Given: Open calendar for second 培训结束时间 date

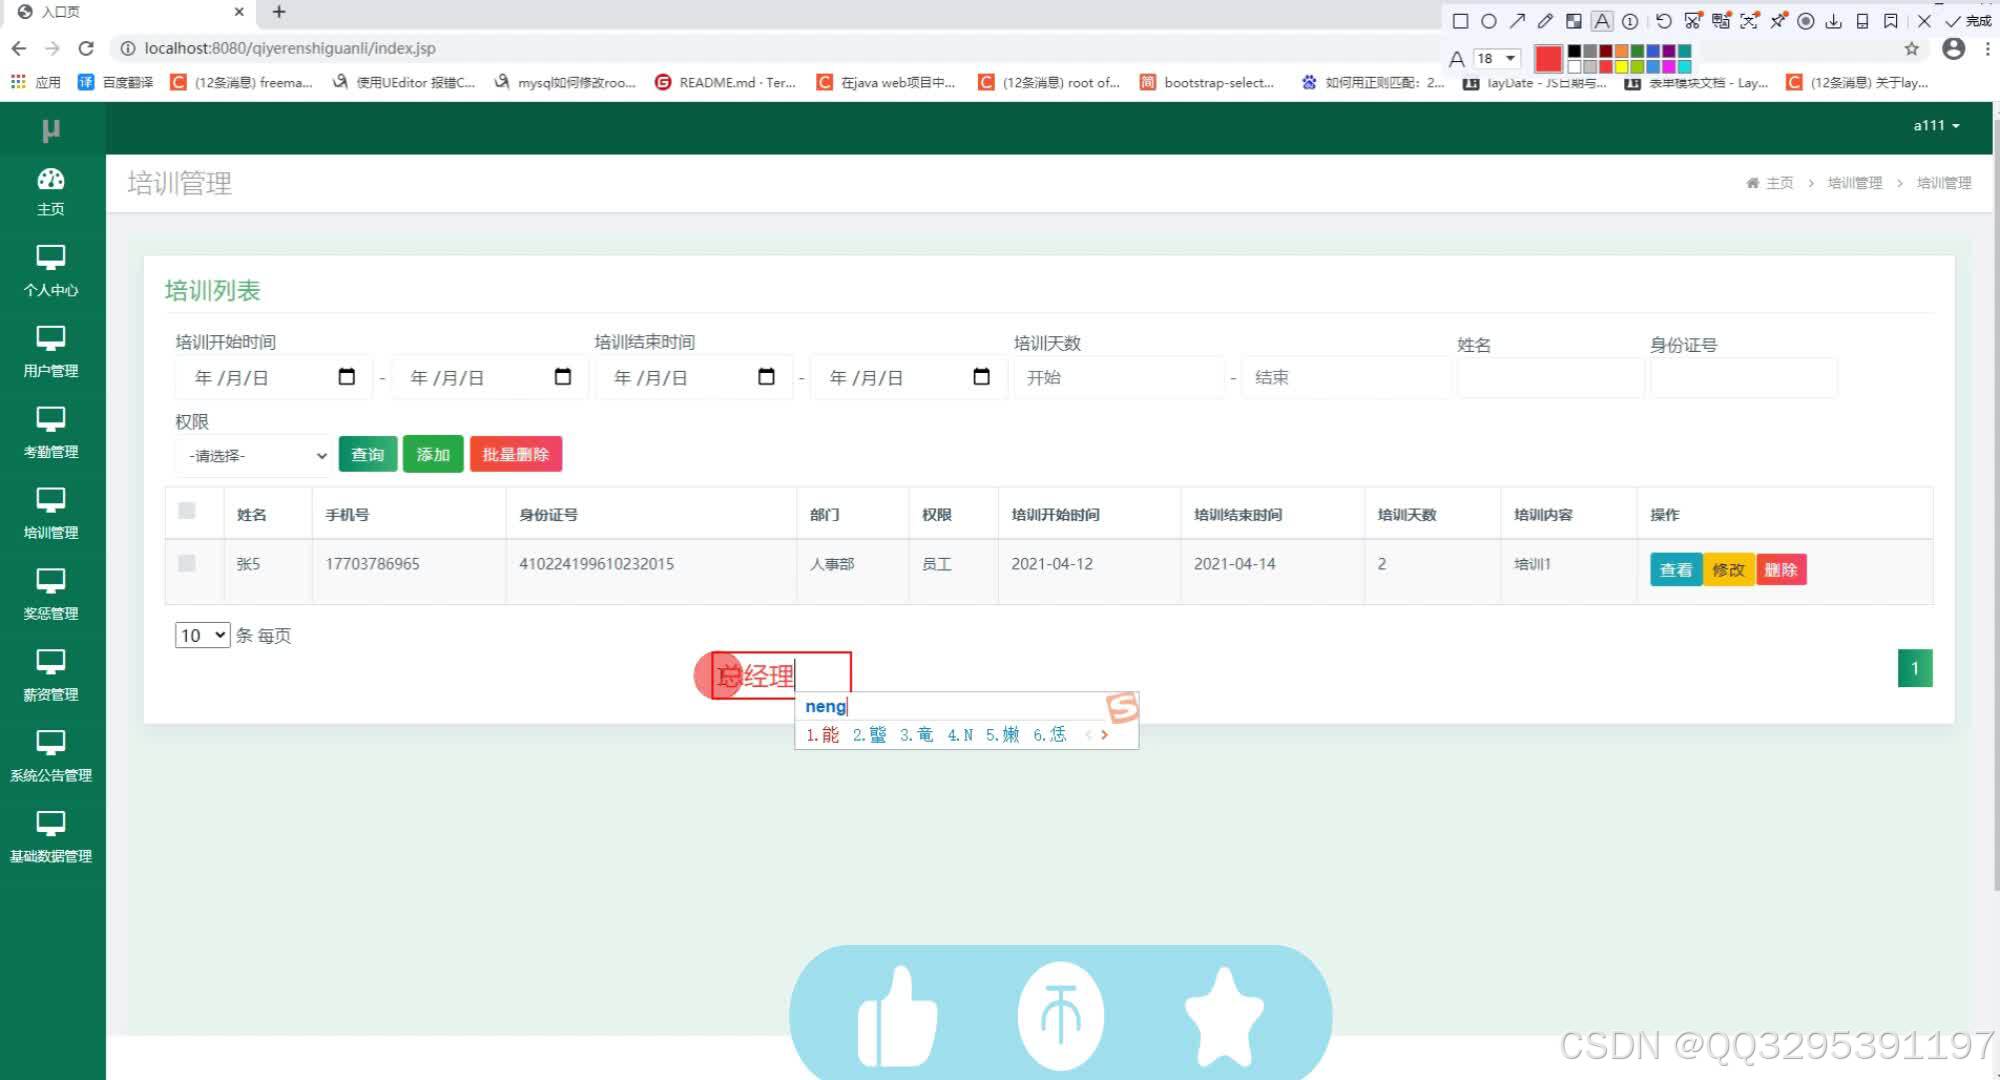Looking at the screenshot, I should click(982, 377).
